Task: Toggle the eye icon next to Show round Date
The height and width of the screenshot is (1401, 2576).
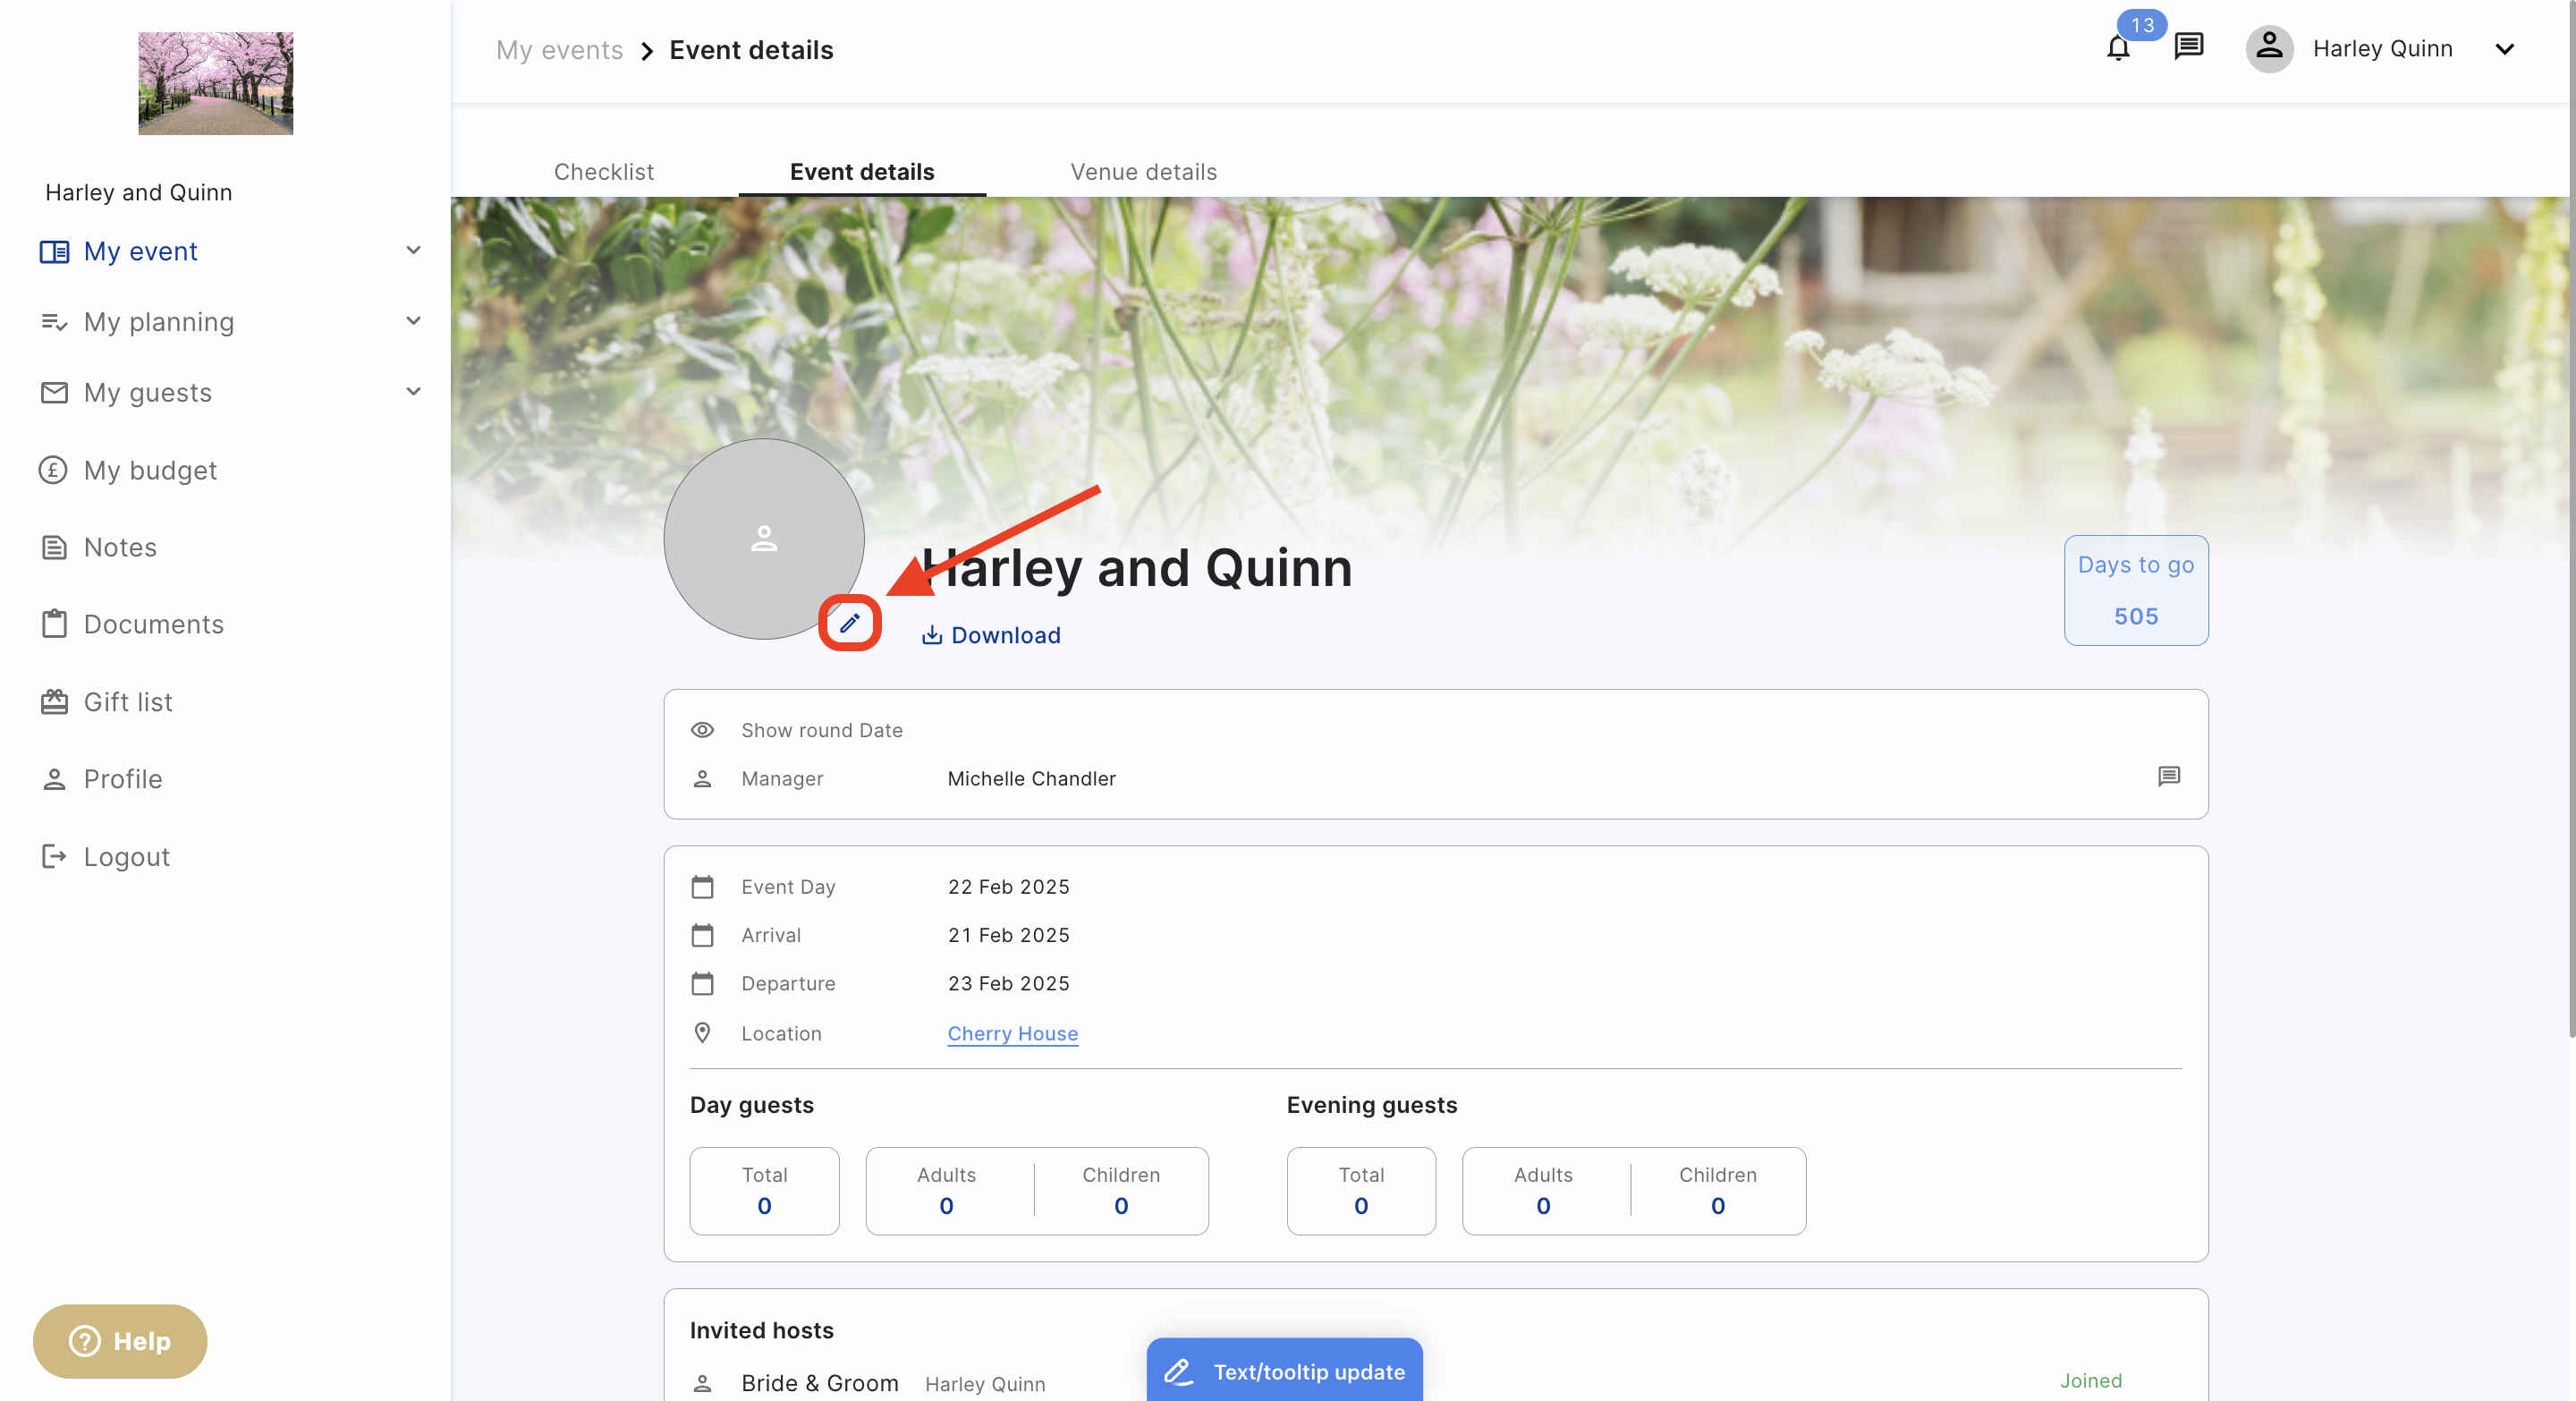Action: (x=702, y=730)
